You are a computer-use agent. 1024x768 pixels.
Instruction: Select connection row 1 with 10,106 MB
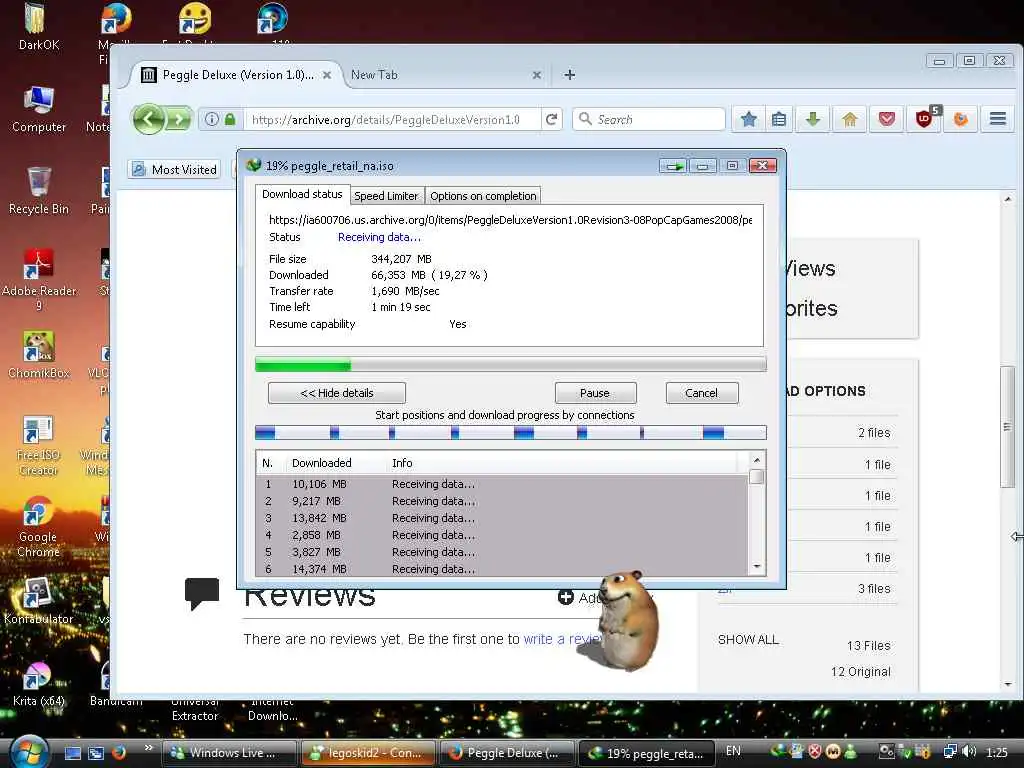[x=502, y=484]
